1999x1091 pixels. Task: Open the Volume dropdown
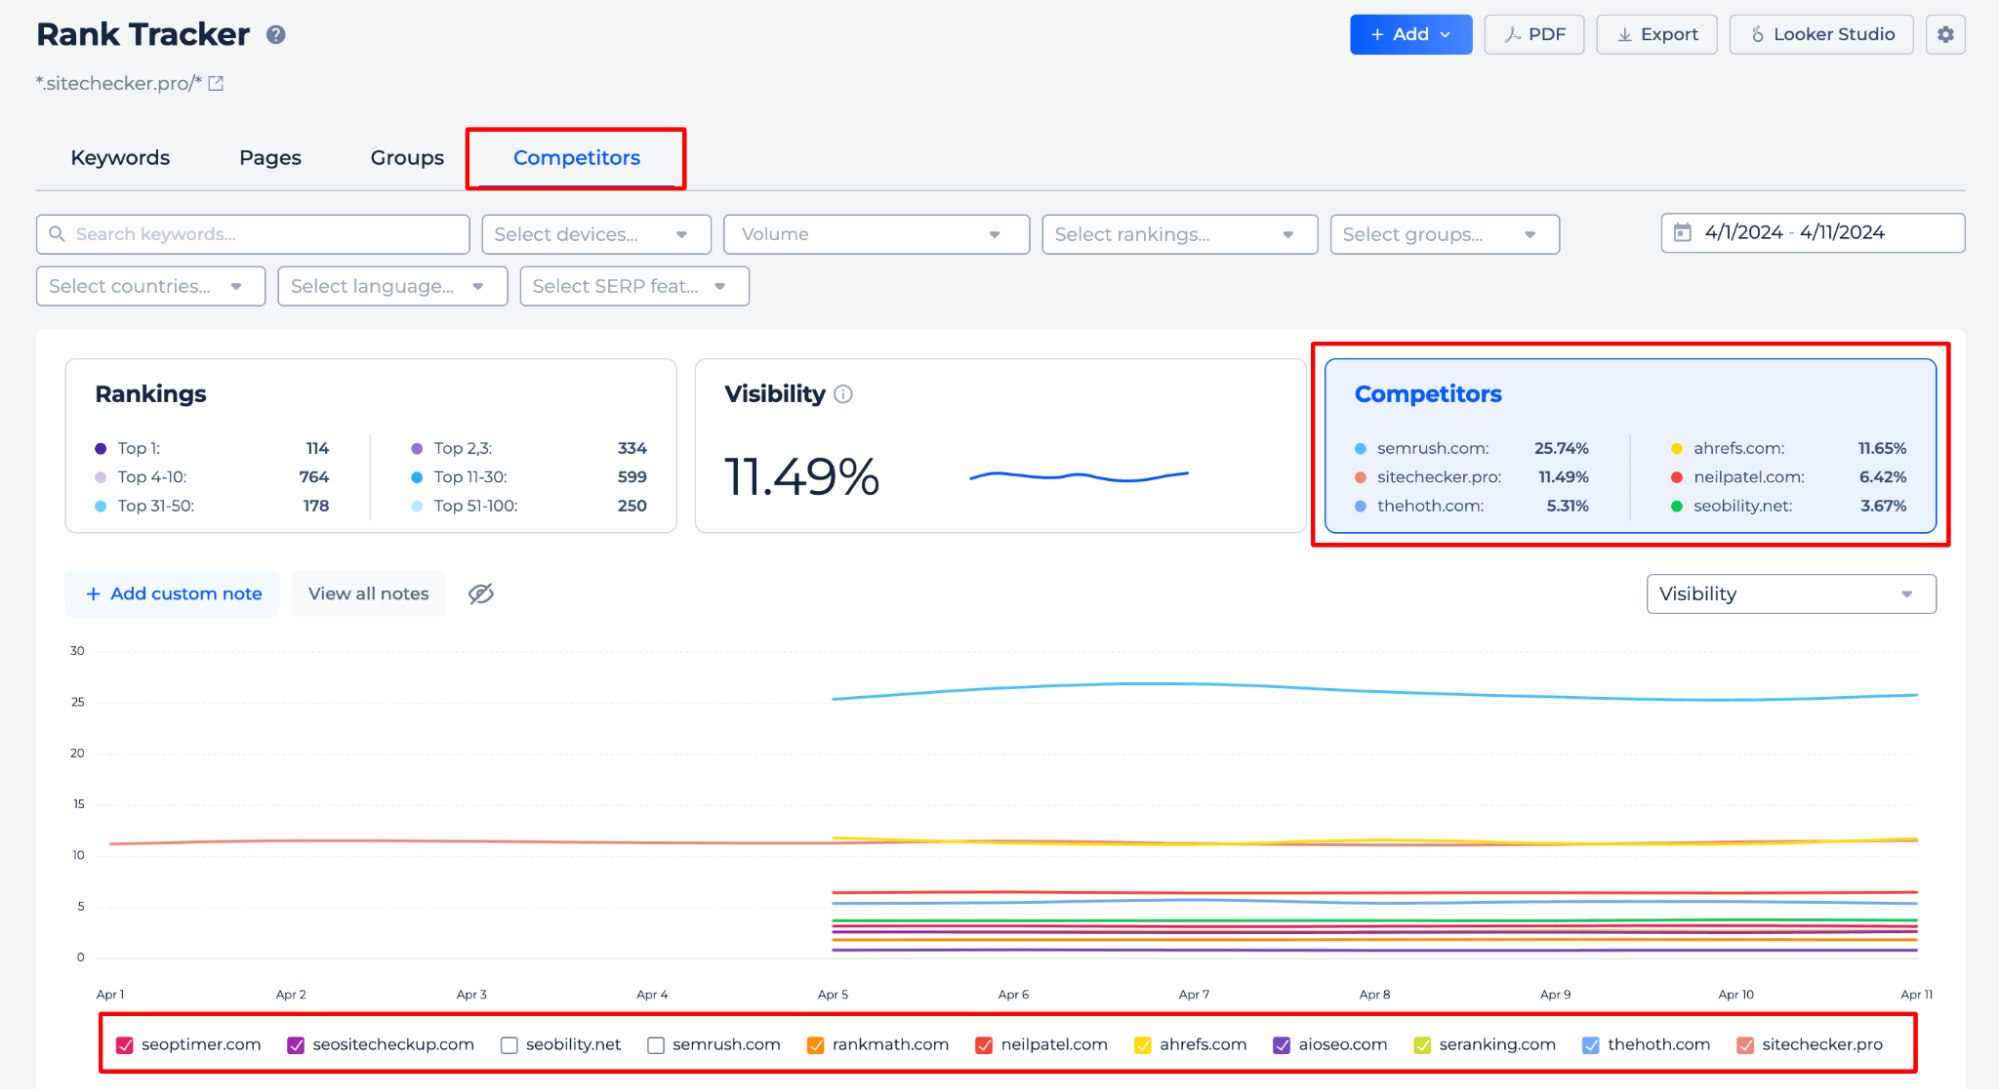(x=876, y=234)
